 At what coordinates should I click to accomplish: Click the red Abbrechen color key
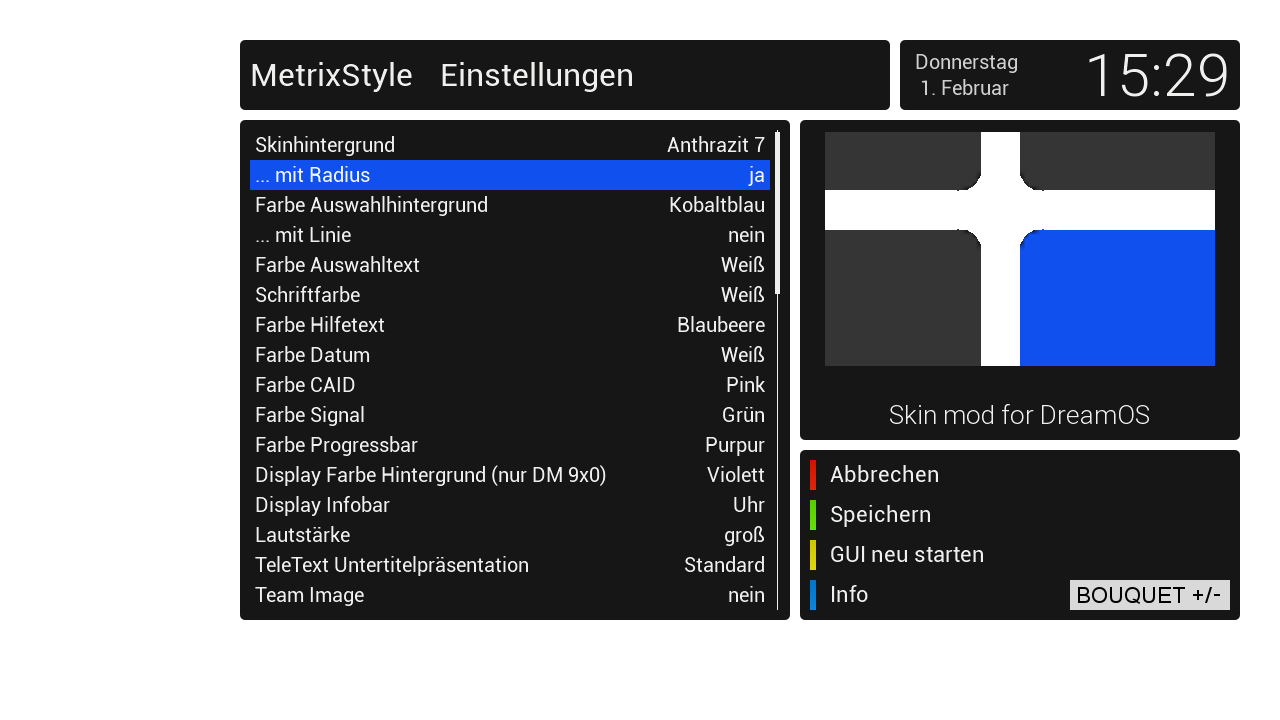click(x=813, y=475)
